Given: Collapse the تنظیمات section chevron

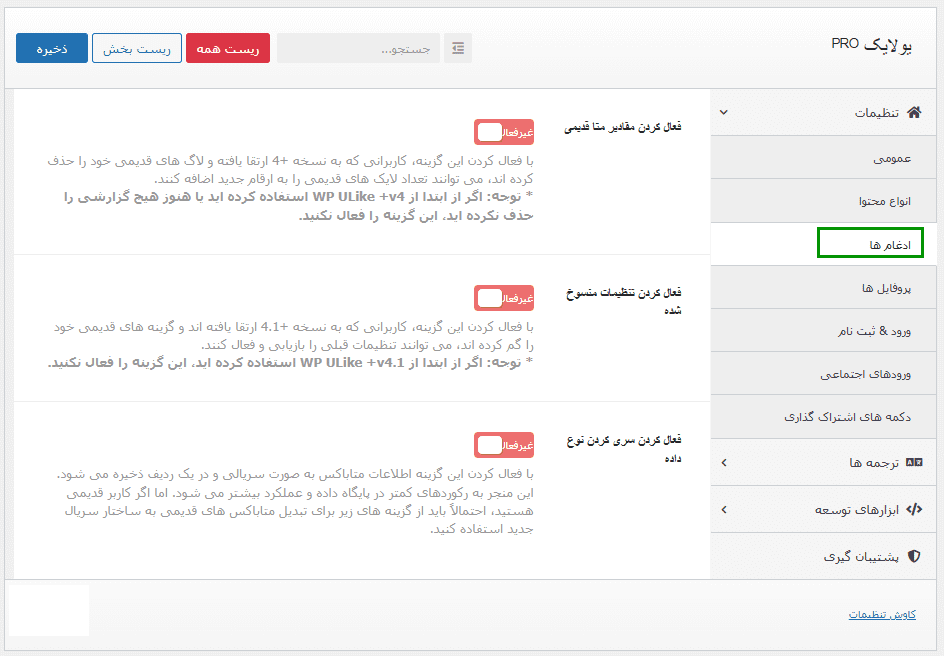Looking at the screenshot, I should (724, 113).
